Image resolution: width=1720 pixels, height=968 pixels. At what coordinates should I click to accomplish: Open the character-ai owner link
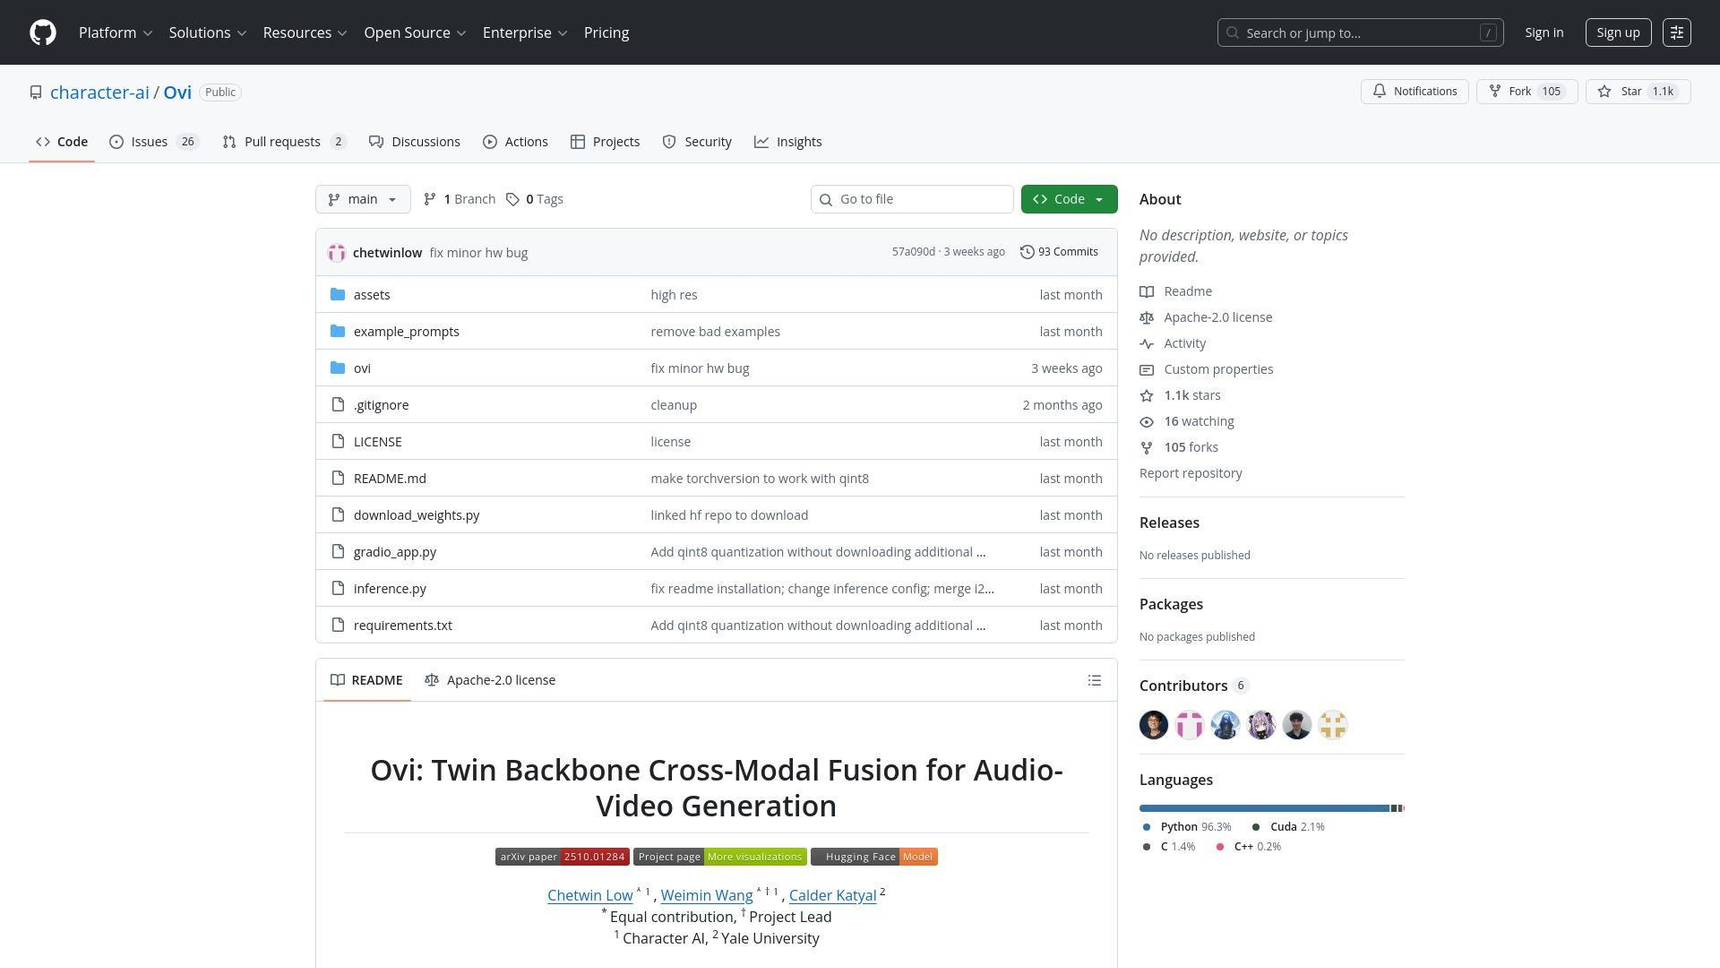pyautogui.click(x=99, y=92)
